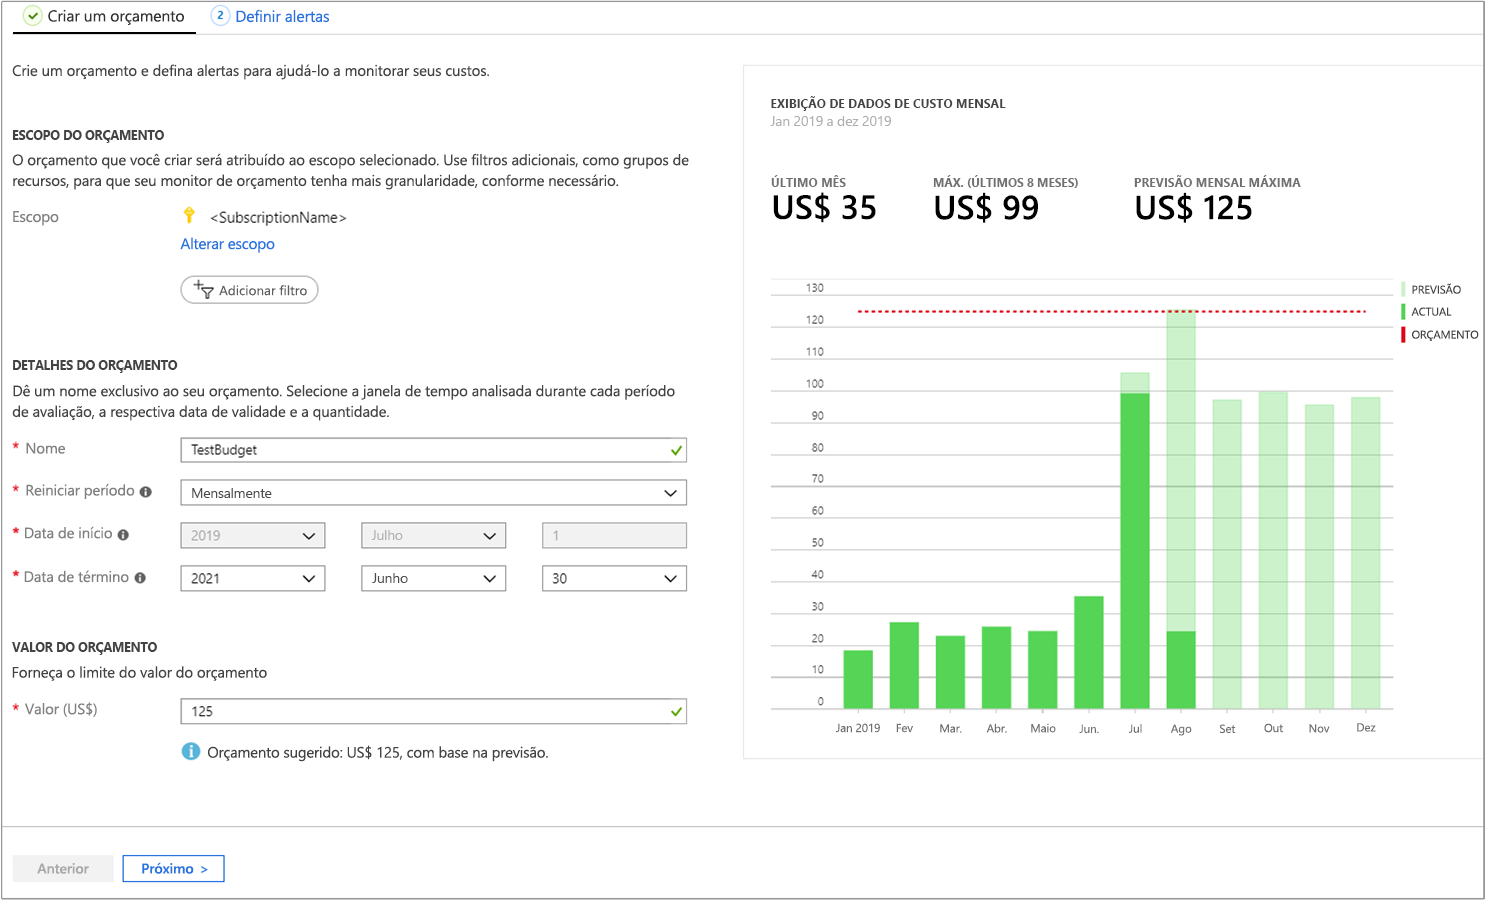This screenshot has width=1486, height=900.
Task: Click the Nome field containing TestBudget
Action: tap(433, 450)
